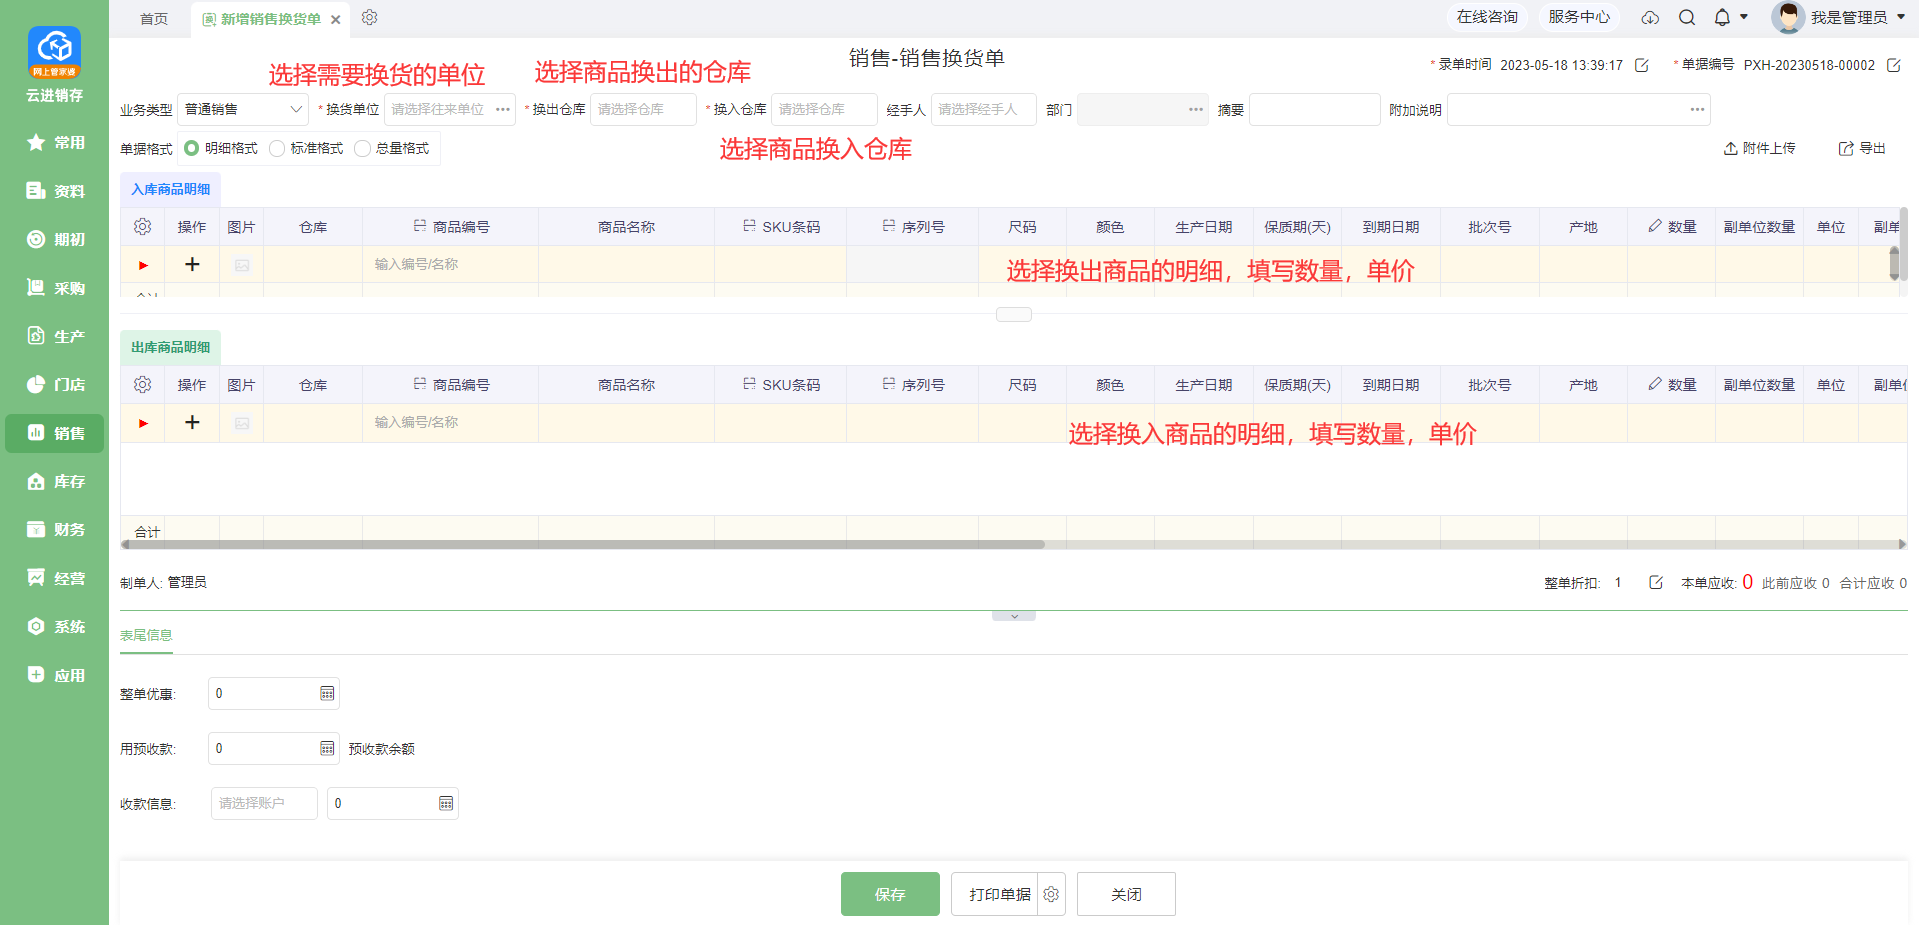The image size is (1919, 925).
Task: Click the 云进销存 logo icon
Action: [x=54, y=52]
